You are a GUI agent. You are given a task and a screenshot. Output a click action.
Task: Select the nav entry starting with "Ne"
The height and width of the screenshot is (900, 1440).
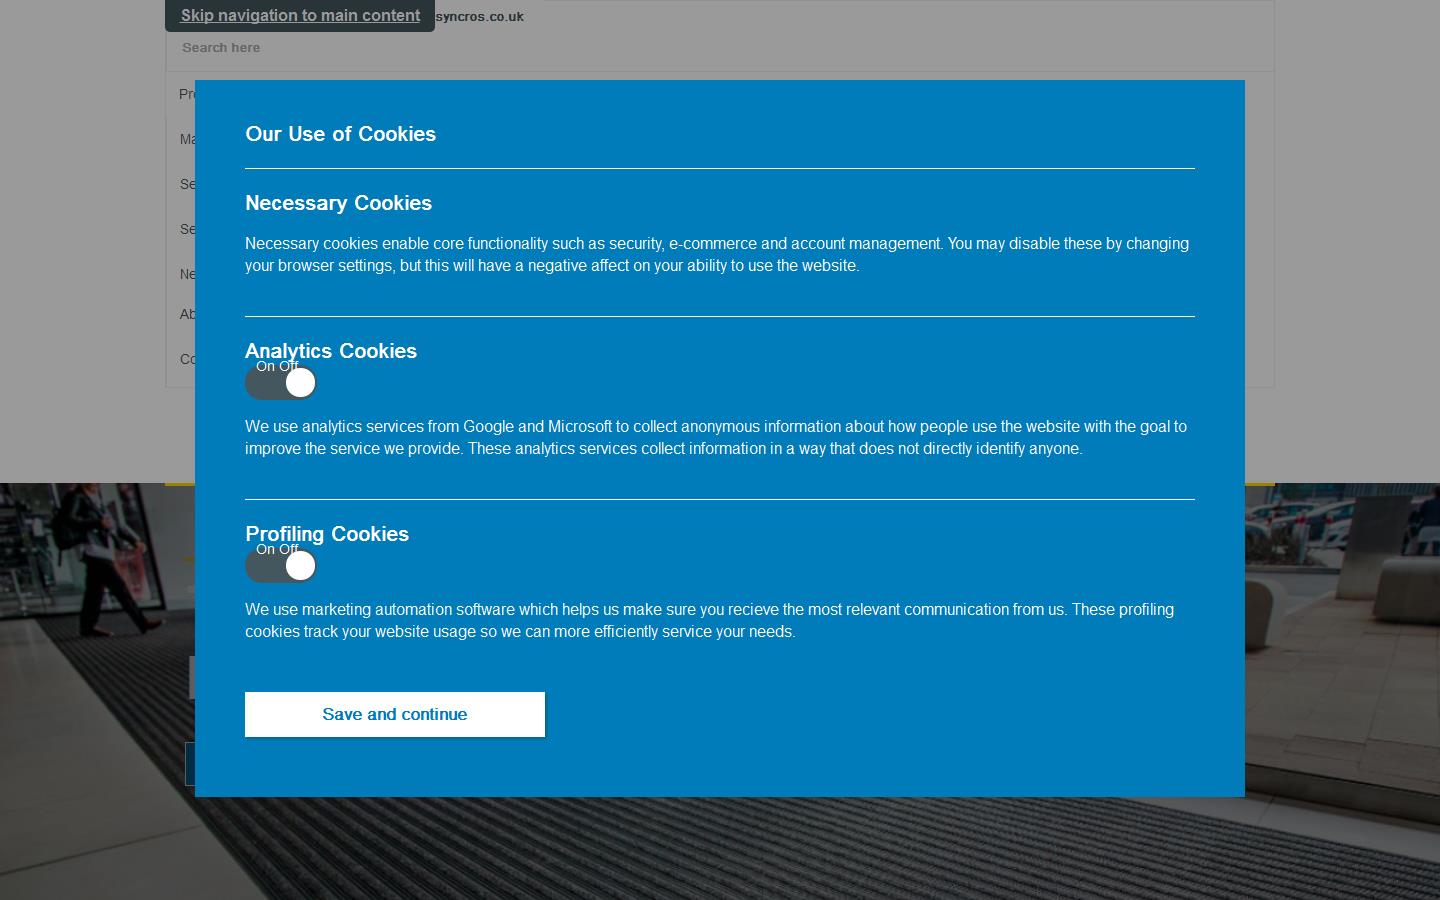186,274
